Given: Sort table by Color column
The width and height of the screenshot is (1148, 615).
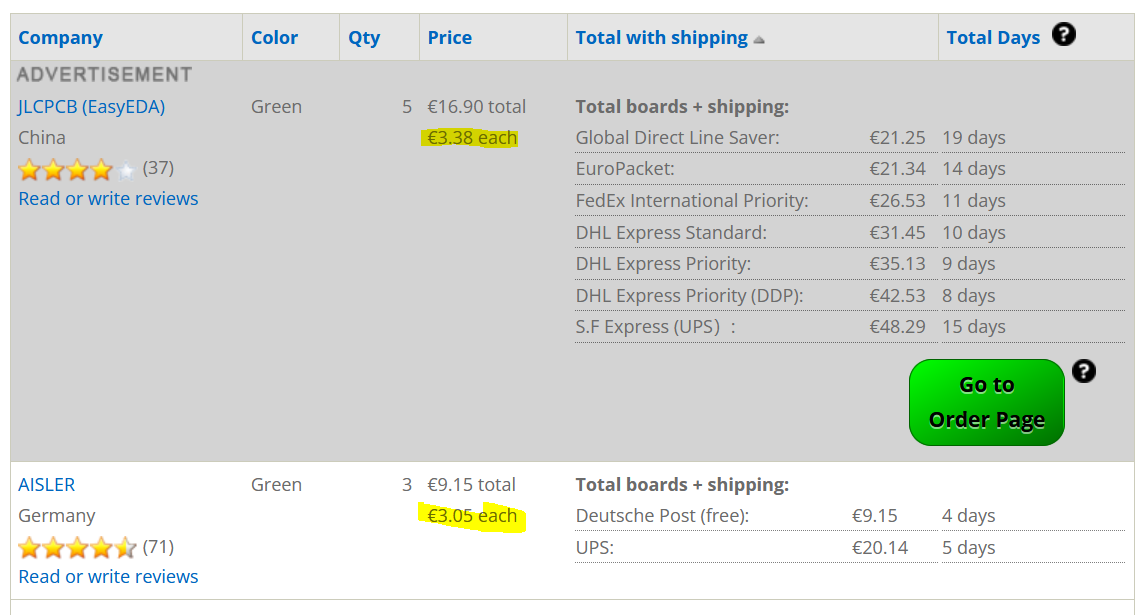Looking at the screenshot, I should pos(275,37).
